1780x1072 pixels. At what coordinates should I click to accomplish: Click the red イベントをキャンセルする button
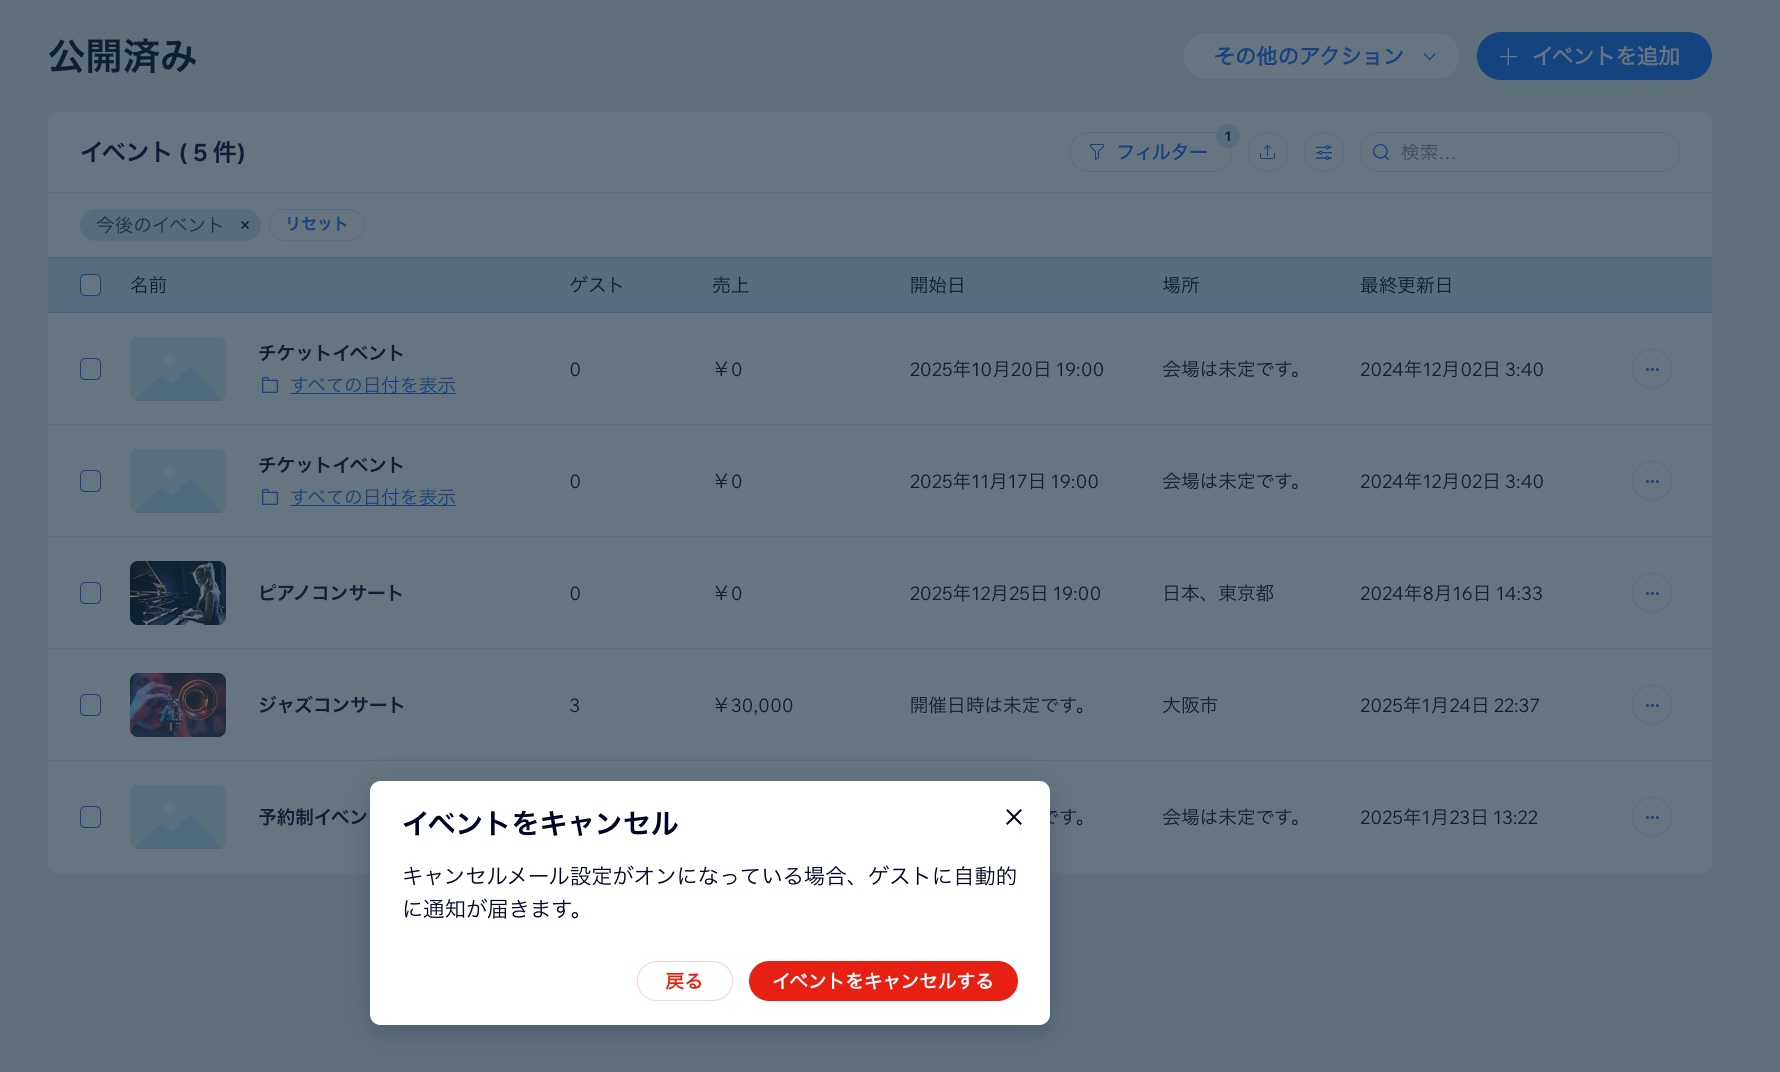pyautogui.click(x=883, y=981)
